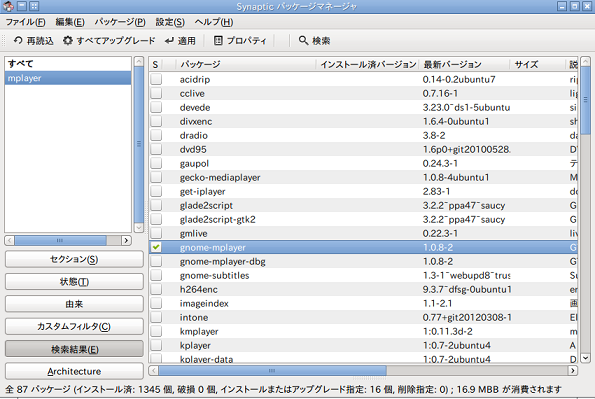The height and width of the screenshot is (399, 595).
Task: Select the get-iplayer package row
Action: point(363,191)
